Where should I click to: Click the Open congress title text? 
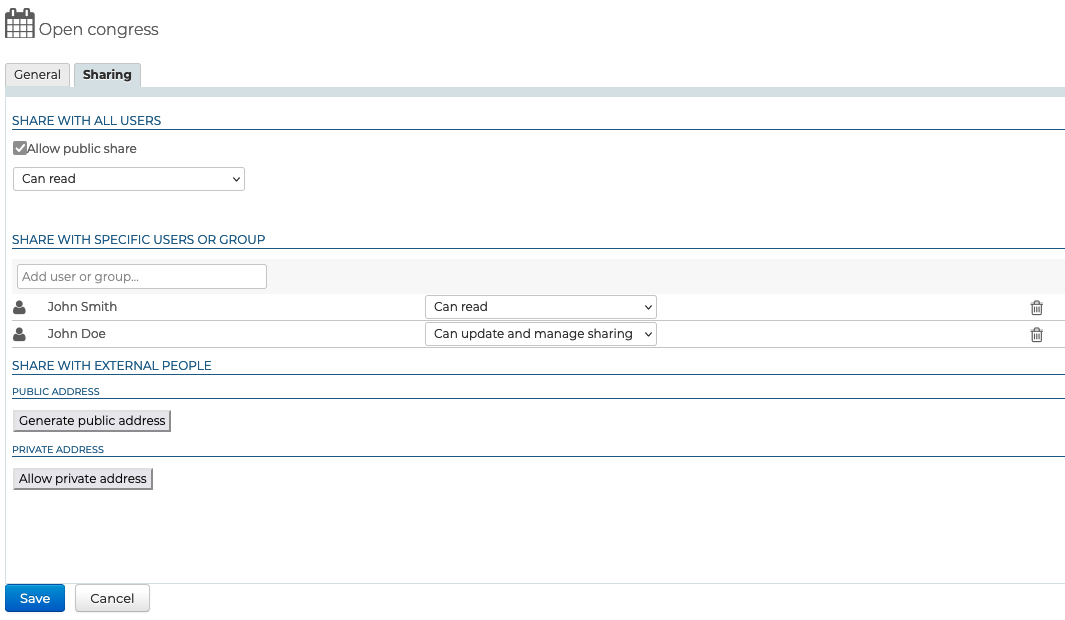click(x=99, y=29)
